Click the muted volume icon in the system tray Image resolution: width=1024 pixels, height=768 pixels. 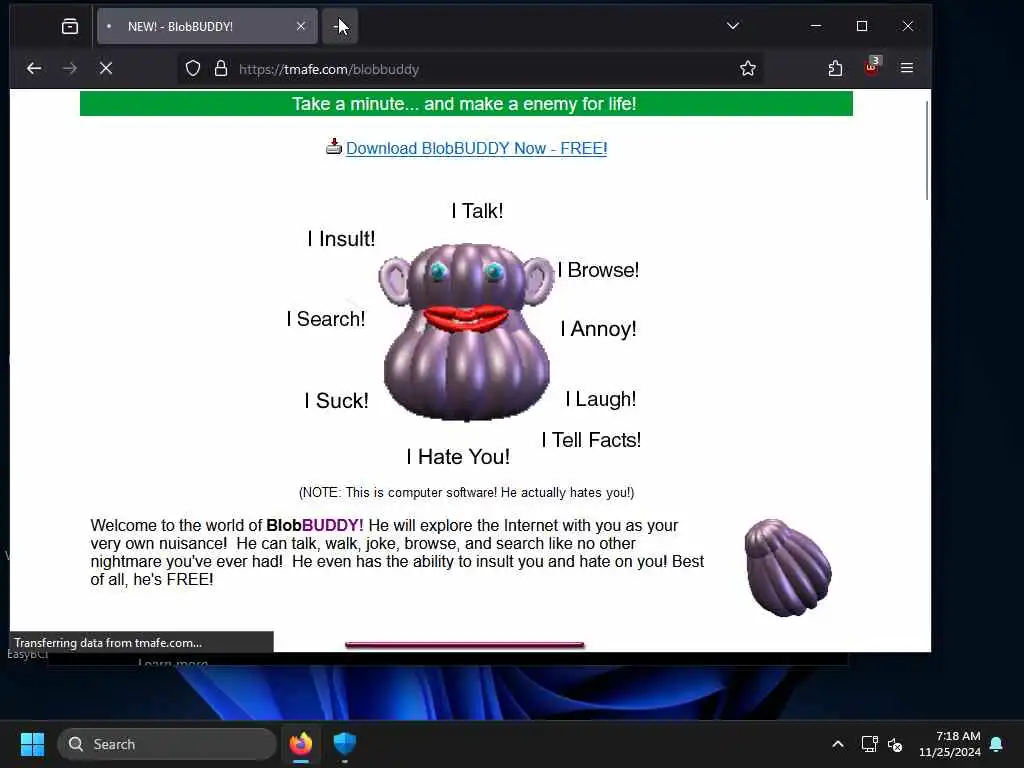click(x=895, y=744)
